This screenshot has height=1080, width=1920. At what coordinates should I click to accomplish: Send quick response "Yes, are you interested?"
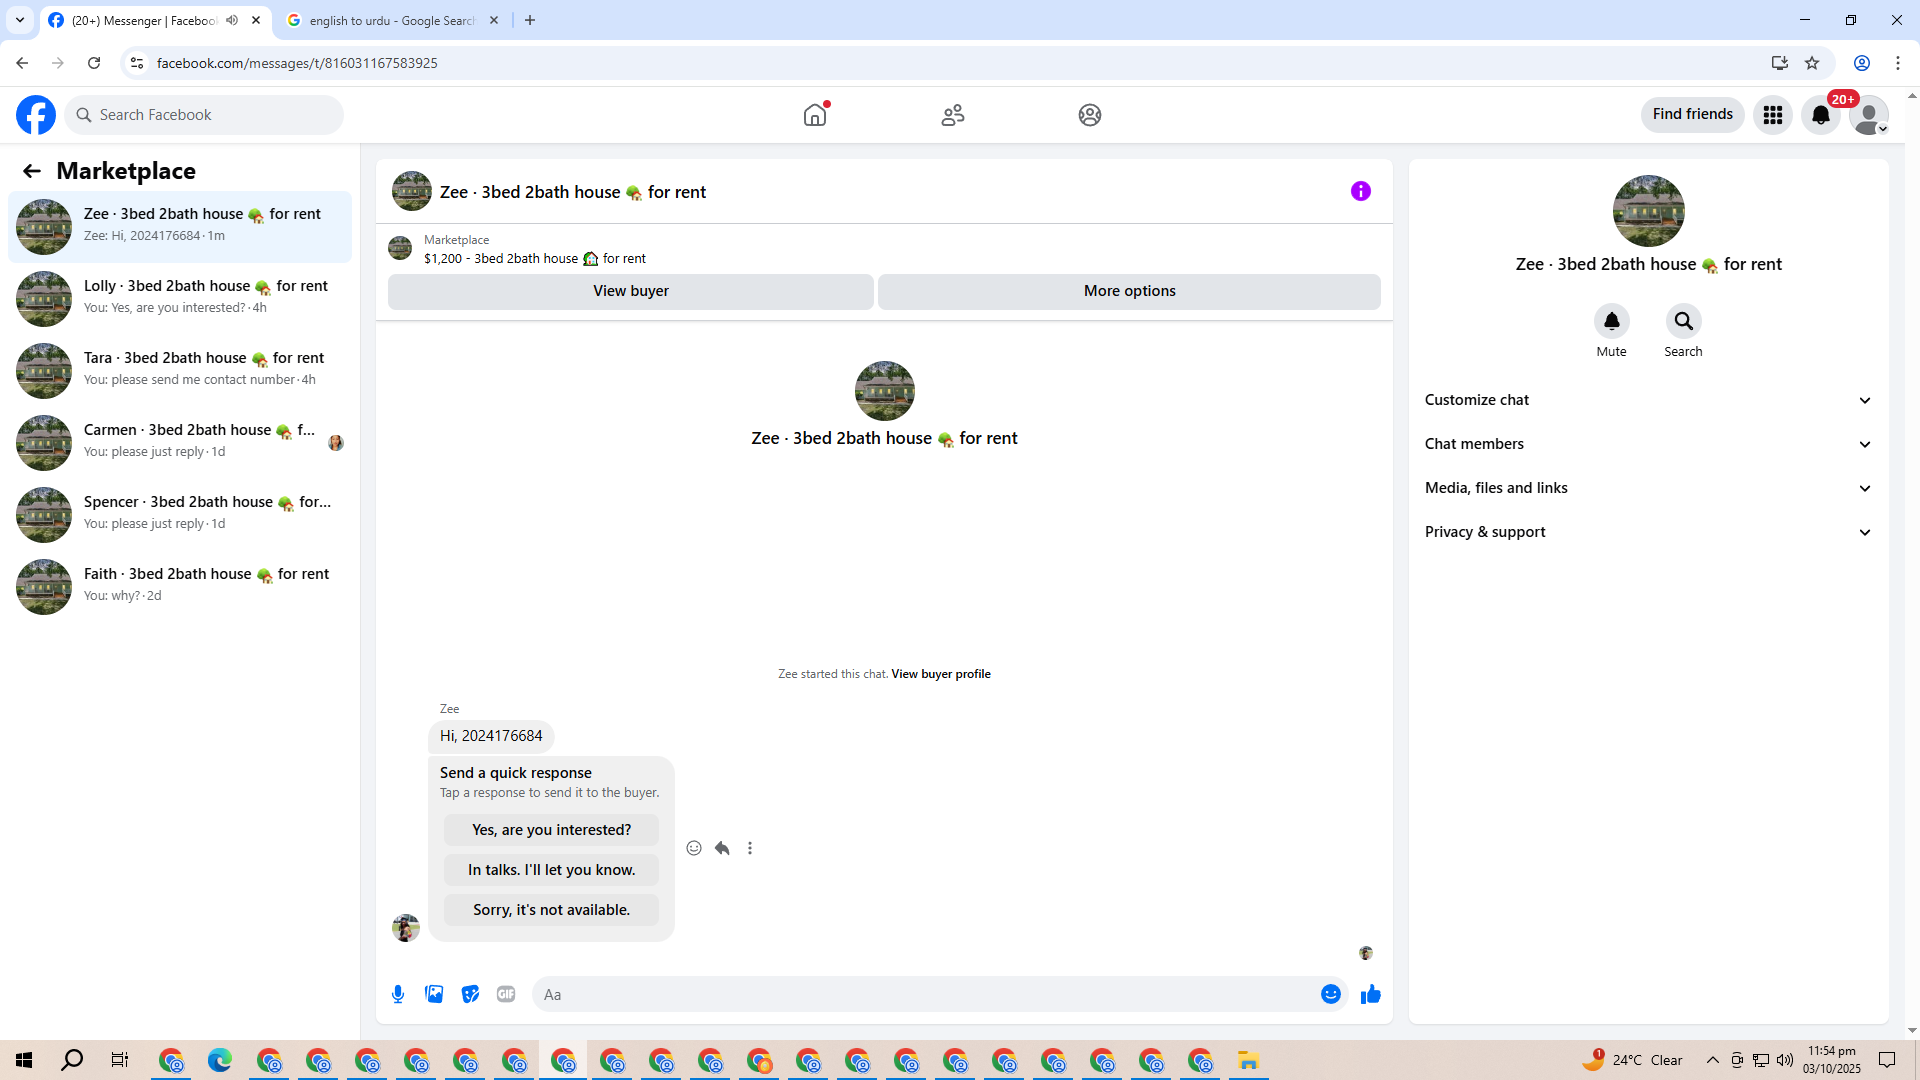pos(552,830)
